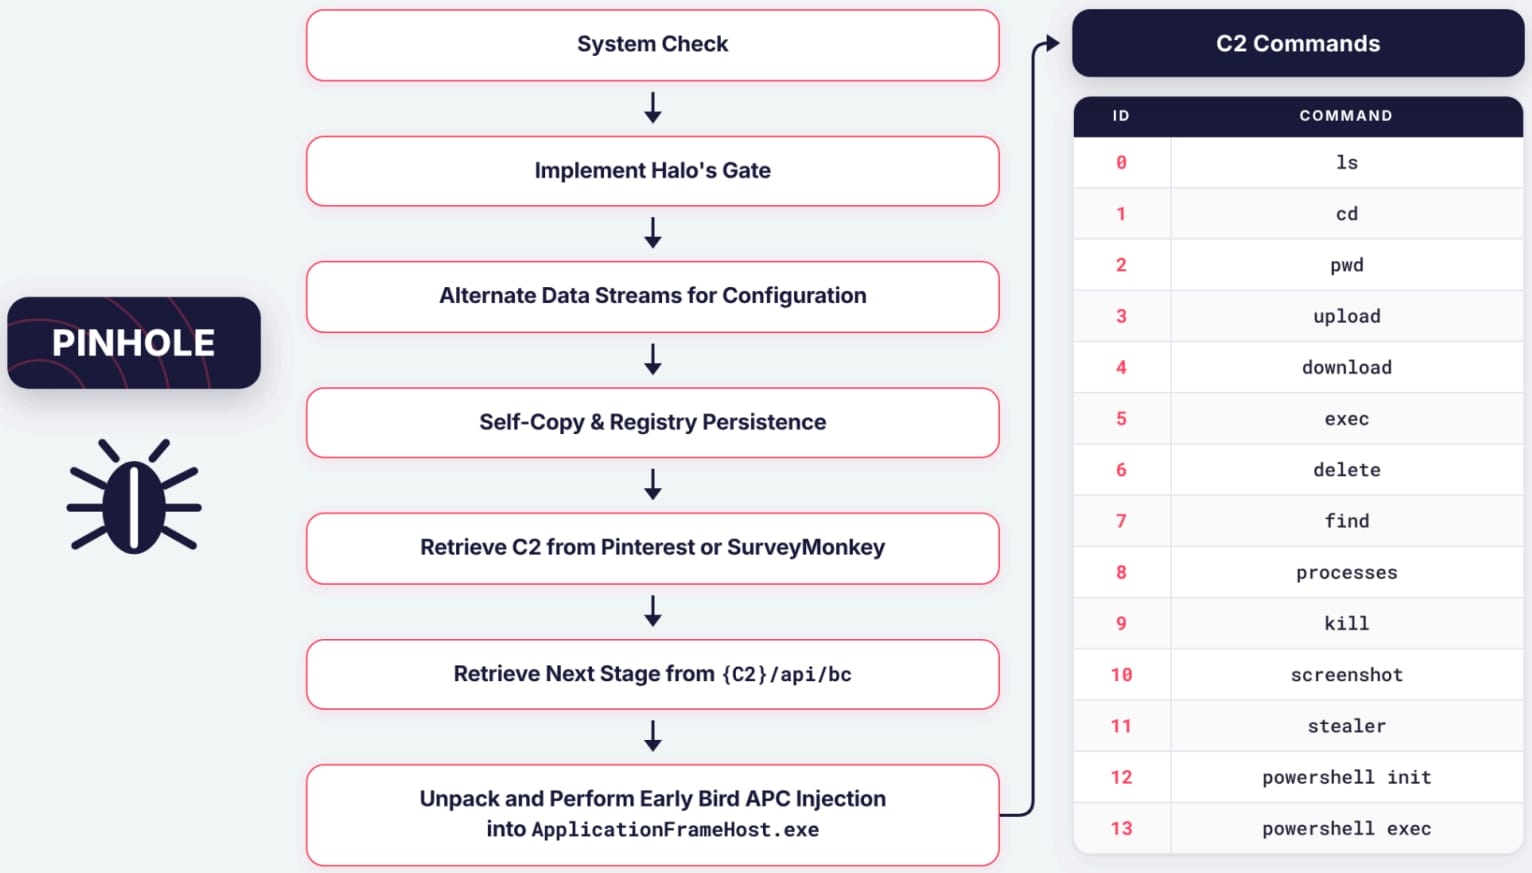Click the PINHOLE badge label

[134, 343]
